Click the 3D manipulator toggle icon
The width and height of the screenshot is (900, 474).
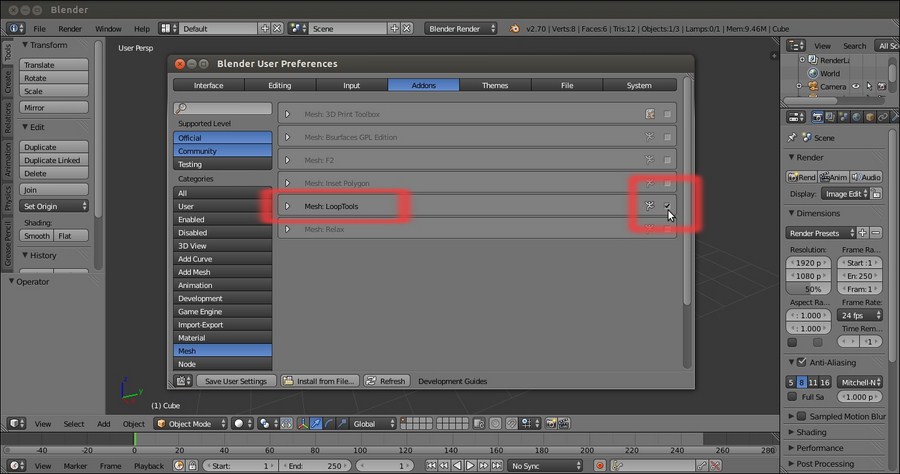coord(302,424)
